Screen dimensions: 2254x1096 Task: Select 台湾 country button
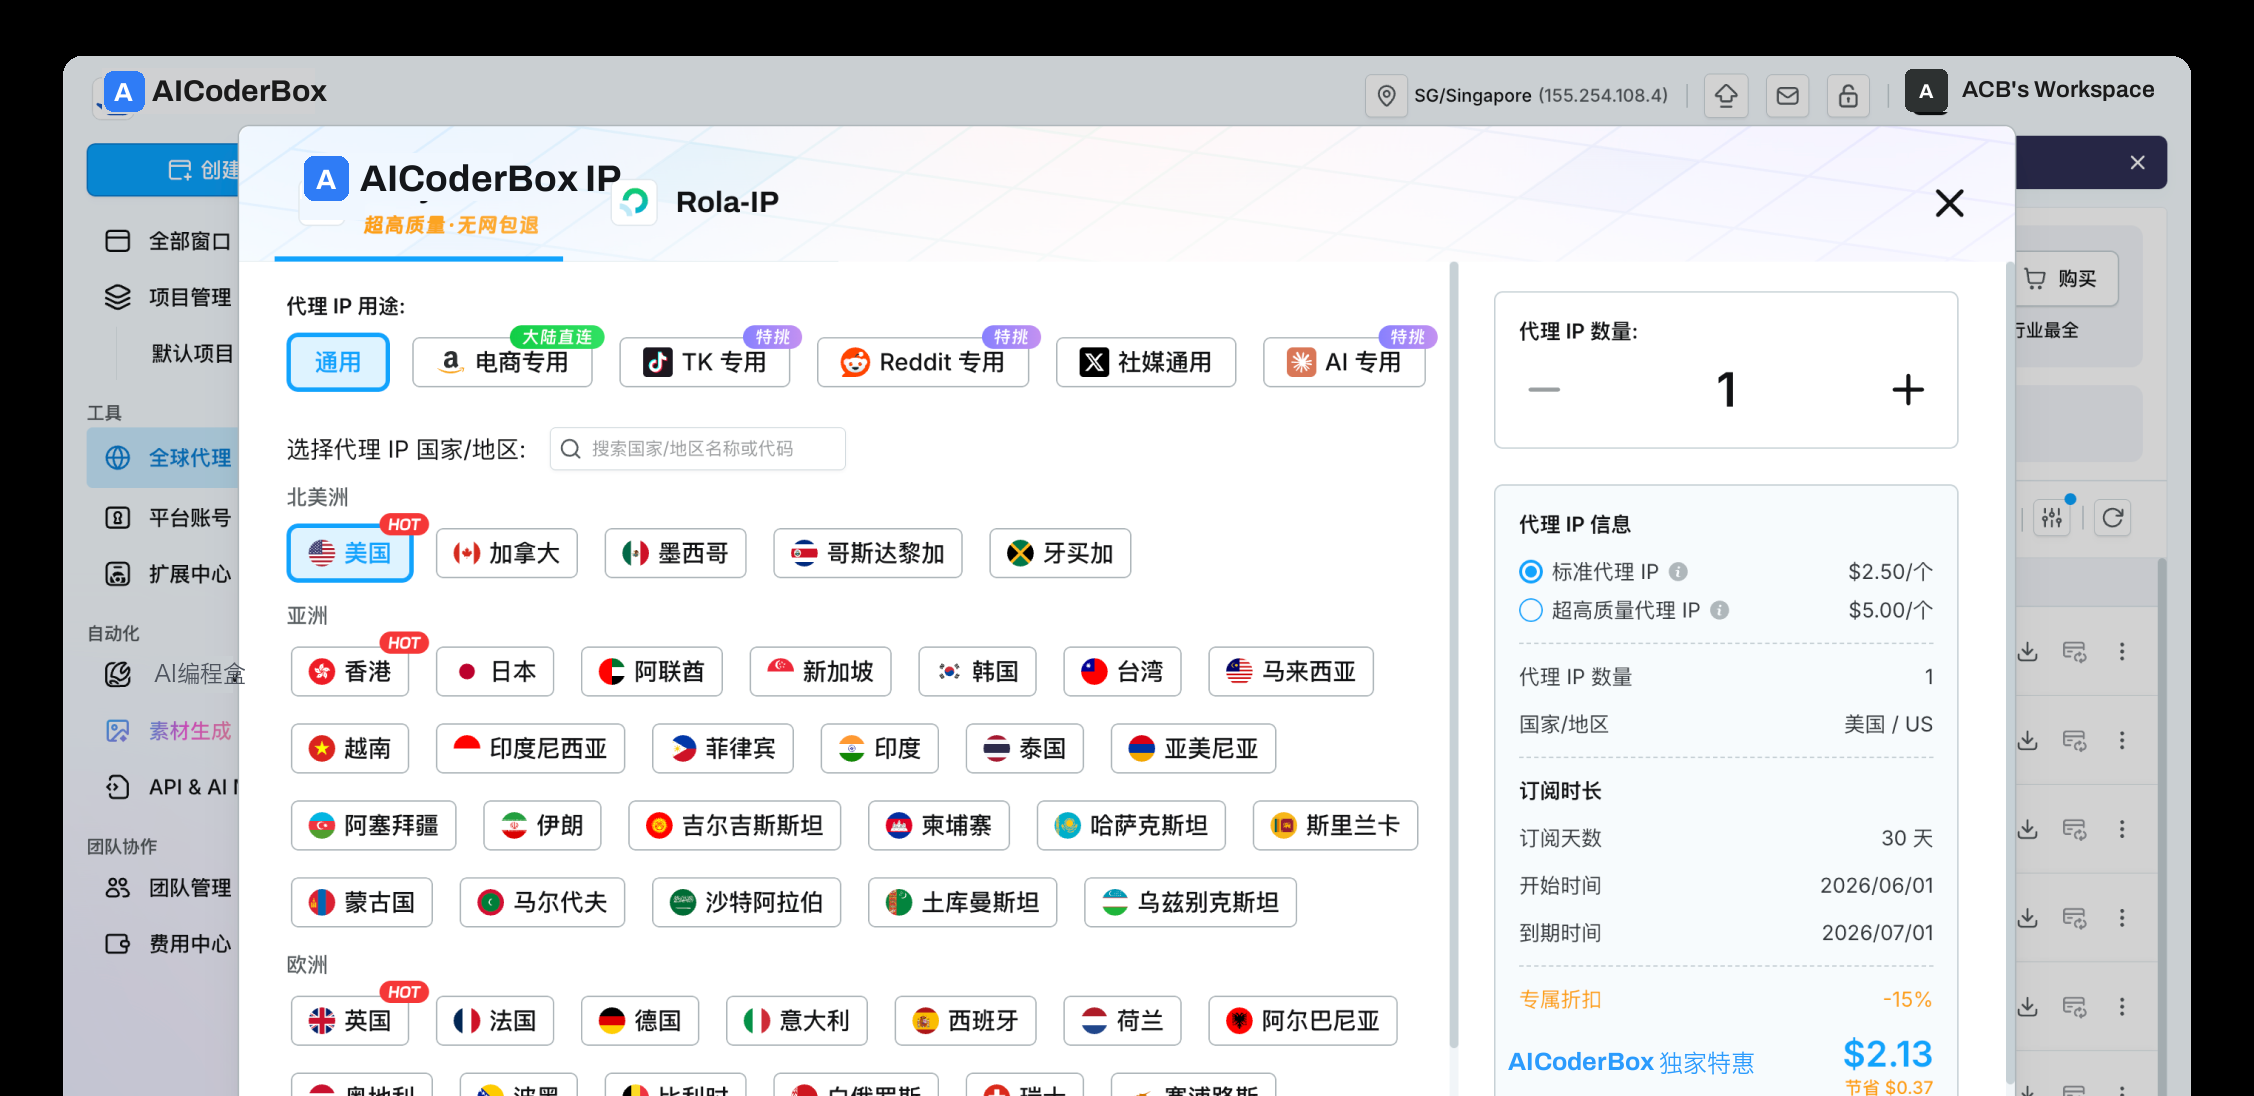[1122, 671]
